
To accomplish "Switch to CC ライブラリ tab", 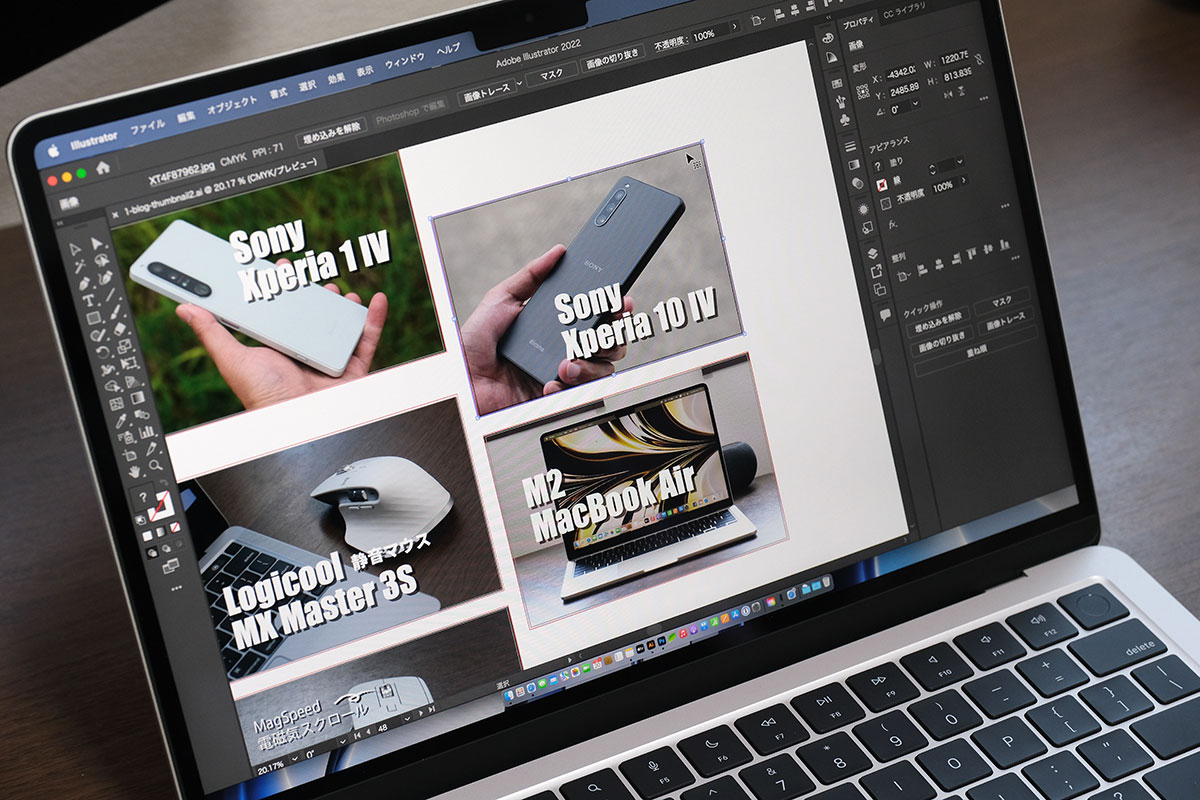I will pyautogui.click(x=904, y=11).
